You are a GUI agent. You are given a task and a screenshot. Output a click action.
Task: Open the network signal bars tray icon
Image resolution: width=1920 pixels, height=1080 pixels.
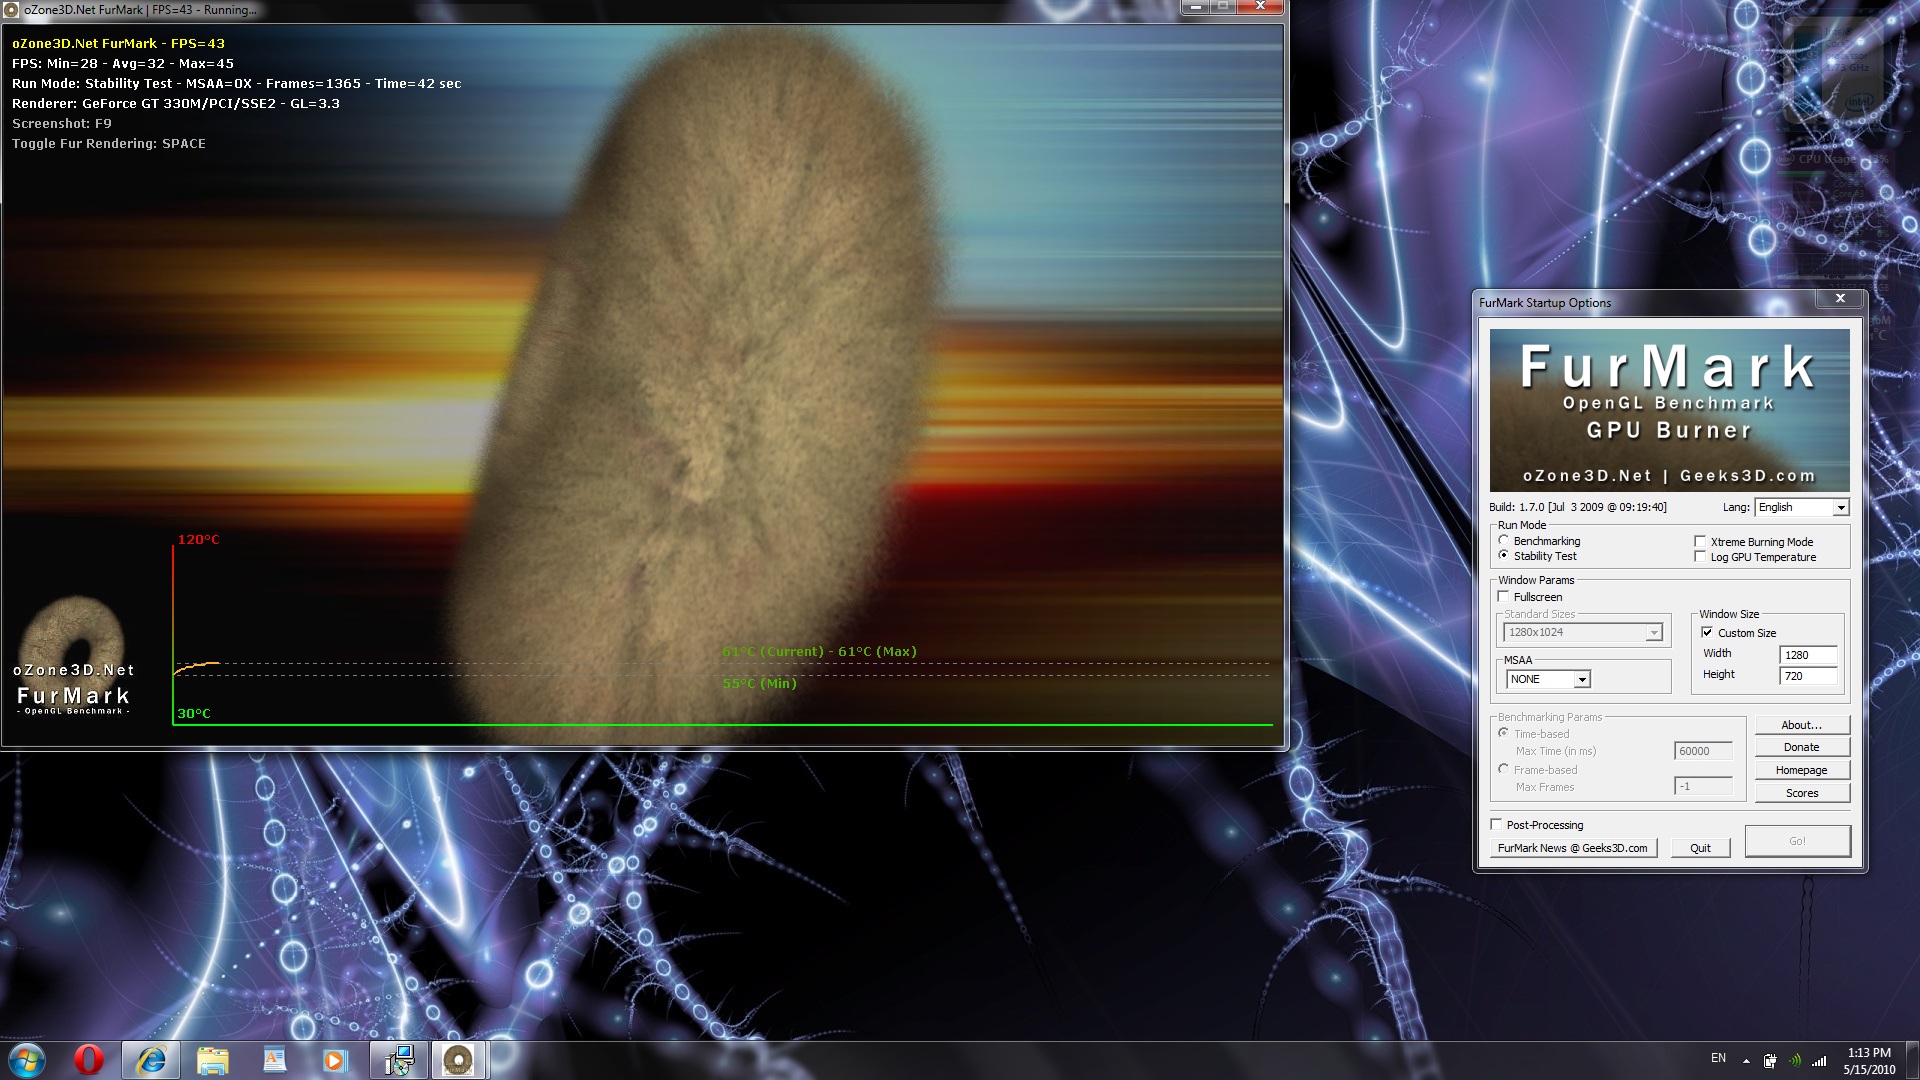pos(1820,1061)
